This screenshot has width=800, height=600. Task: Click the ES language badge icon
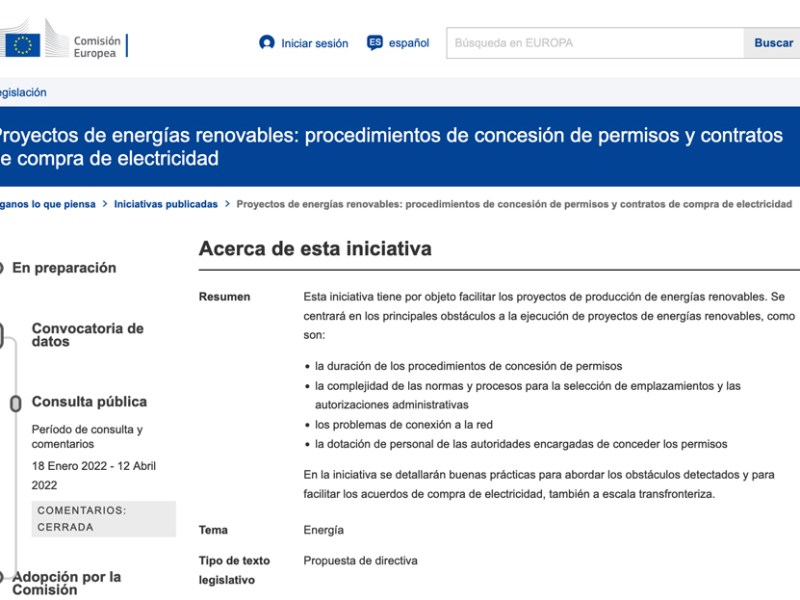tap(375, 43)
